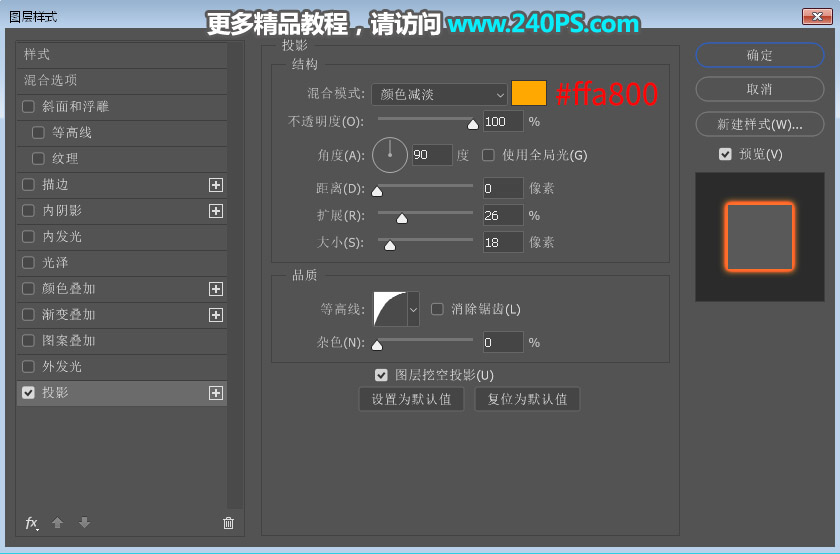Click the 取消 cancel button

760,89
